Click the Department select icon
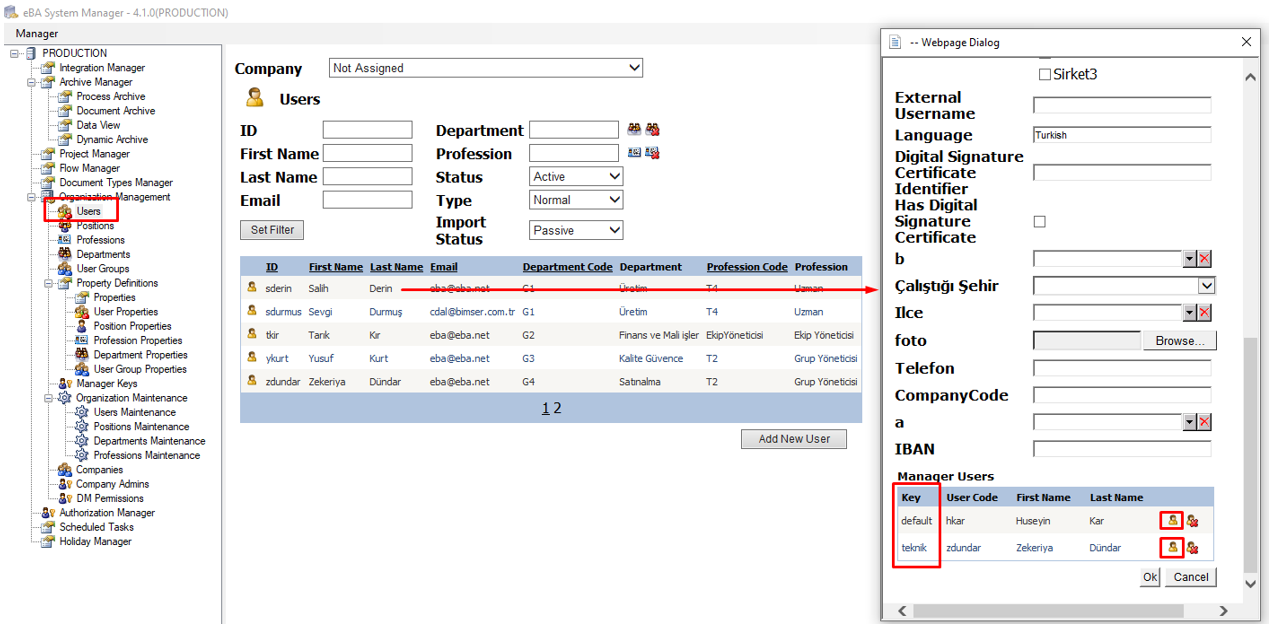Image resolution: width=1273 pixels, height=627 pixels. (x=634, y=130)
